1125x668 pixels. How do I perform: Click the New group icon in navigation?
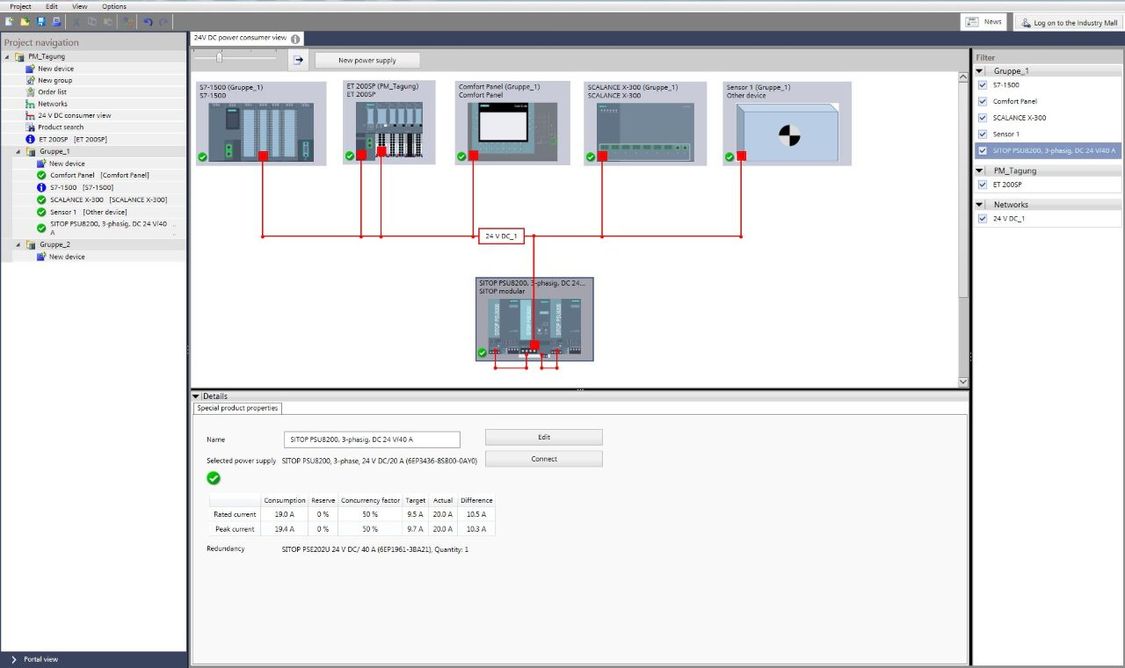[30, 80]
